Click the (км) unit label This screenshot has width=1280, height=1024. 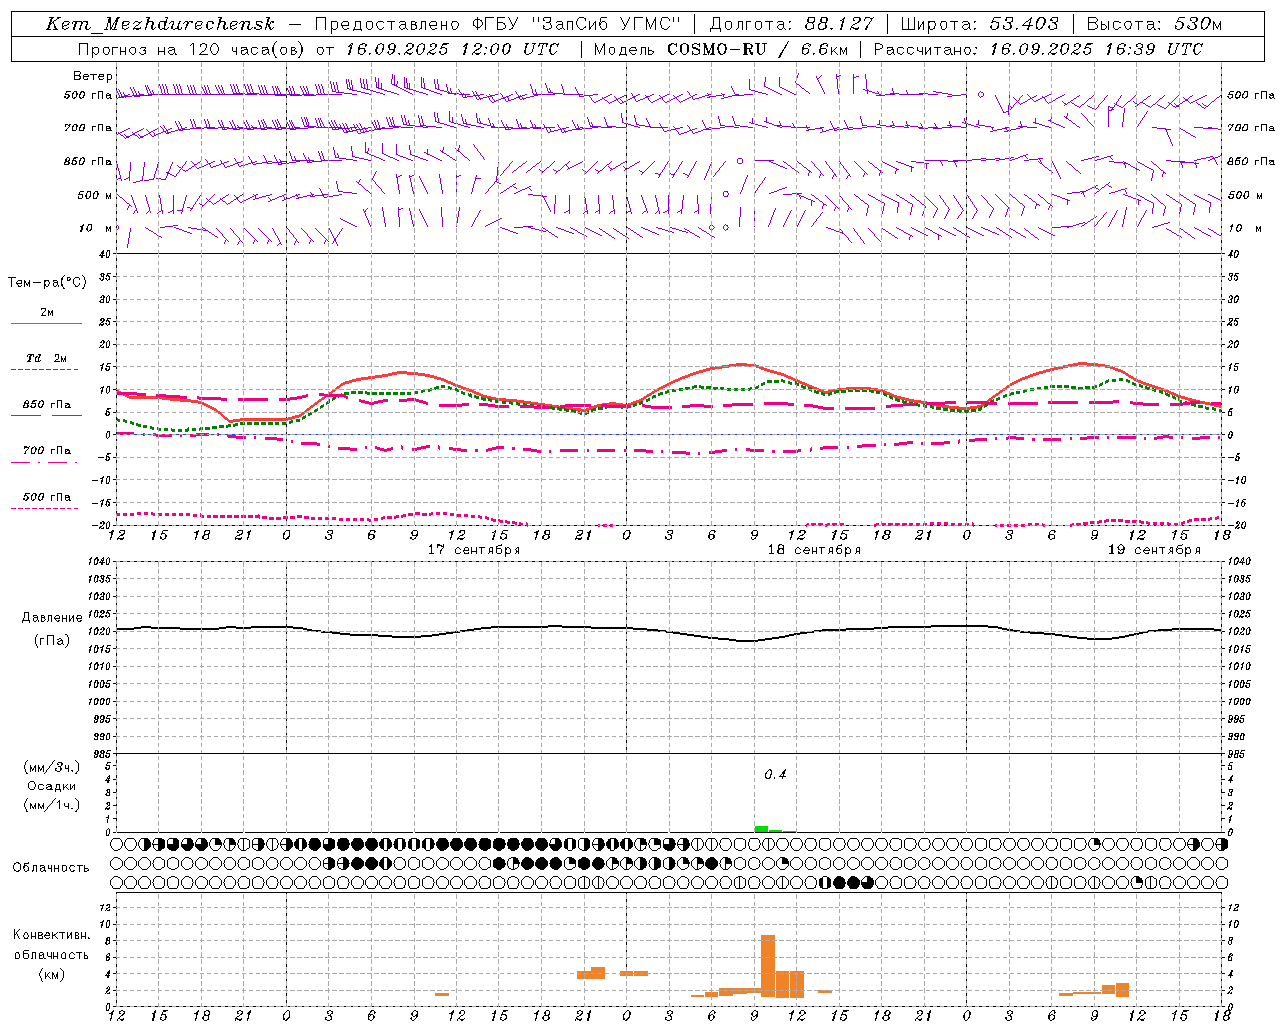click(52, 974)
